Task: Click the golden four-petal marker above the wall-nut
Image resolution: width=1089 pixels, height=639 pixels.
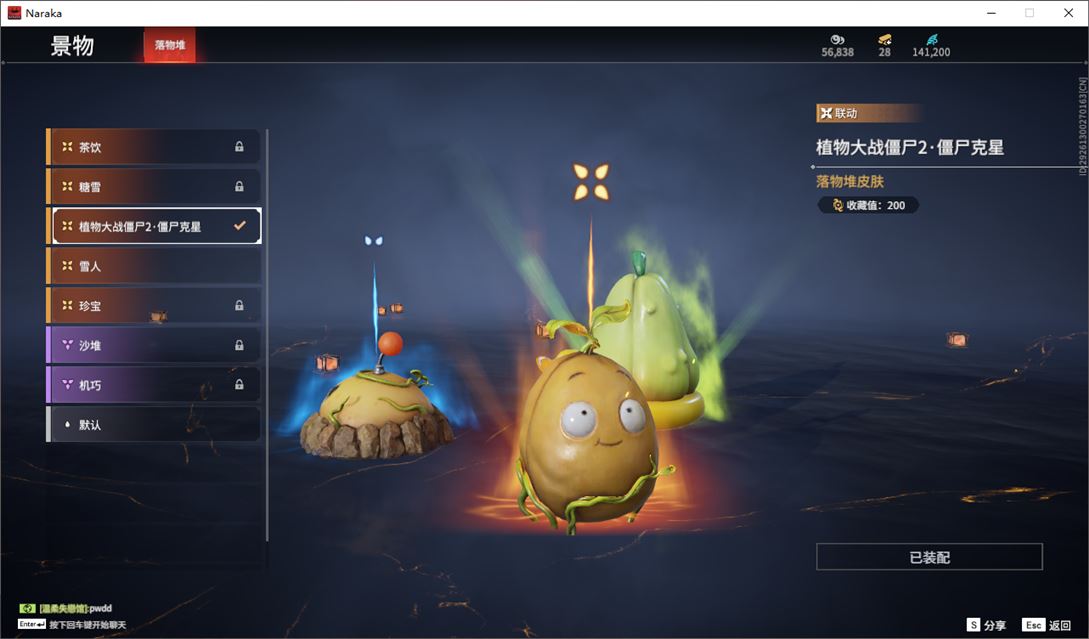Action: (591, 182)
